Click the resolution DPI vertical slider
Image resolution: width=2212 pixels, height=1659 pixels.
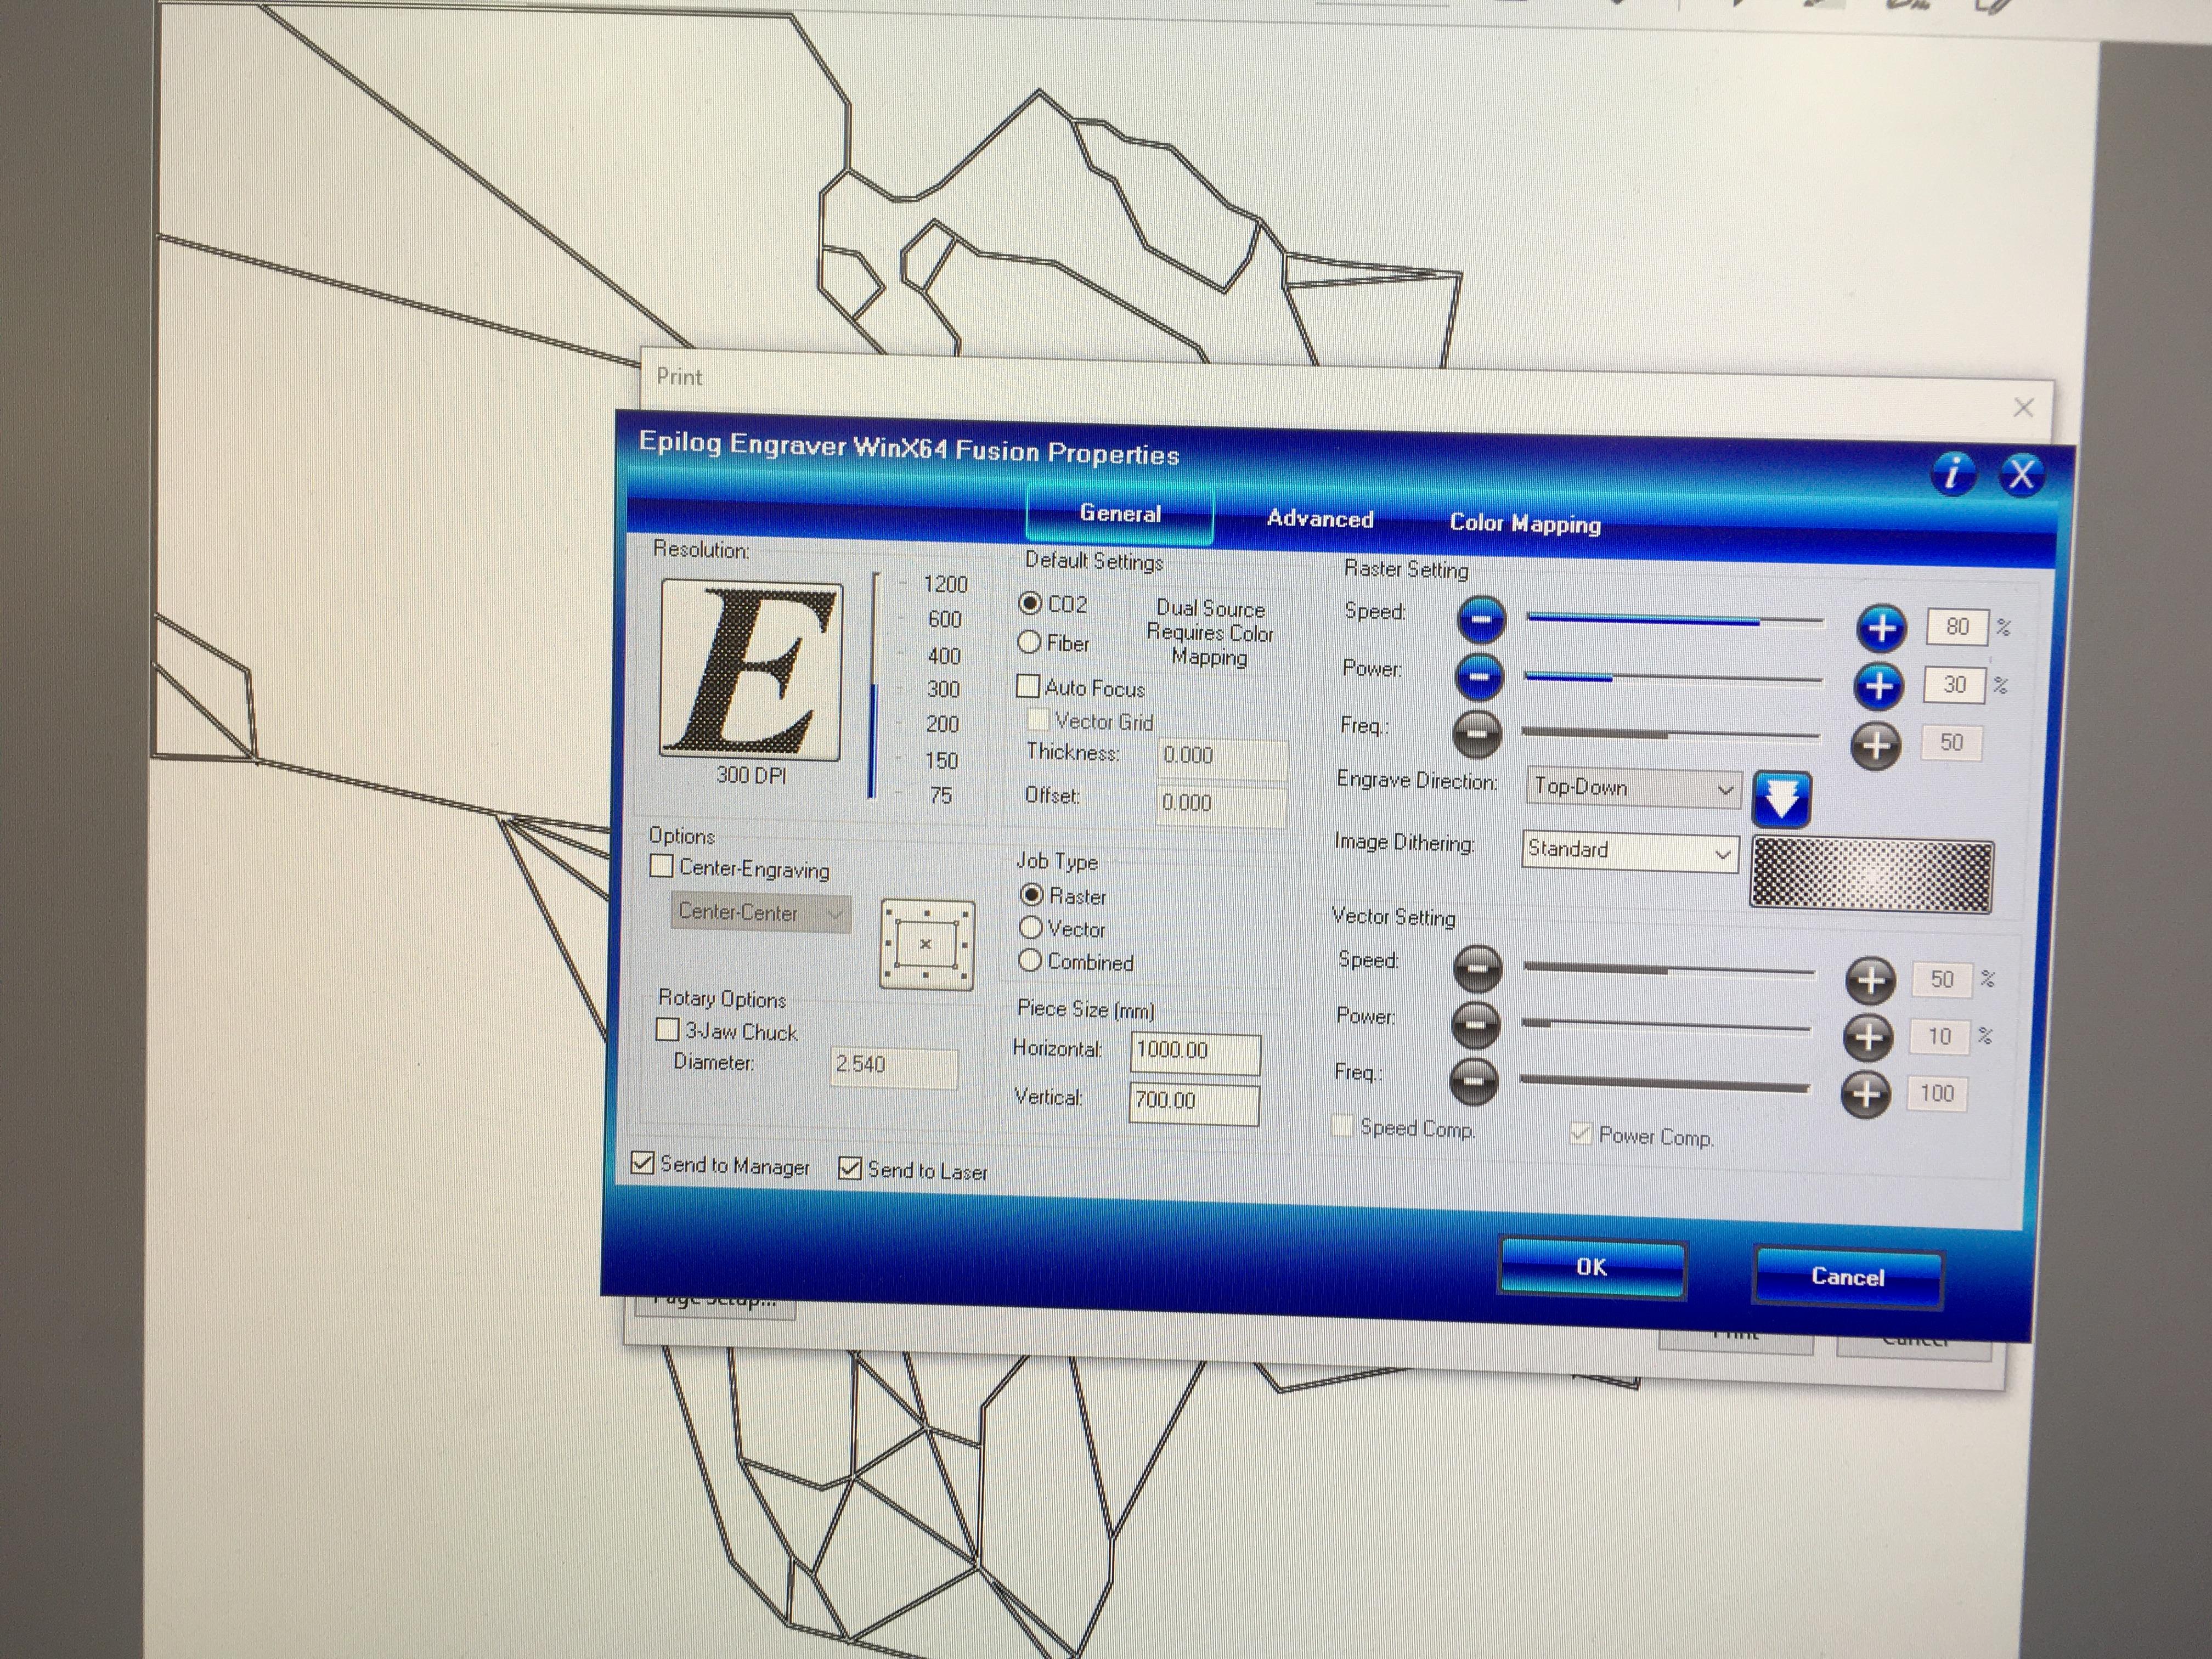pos(875,686)
